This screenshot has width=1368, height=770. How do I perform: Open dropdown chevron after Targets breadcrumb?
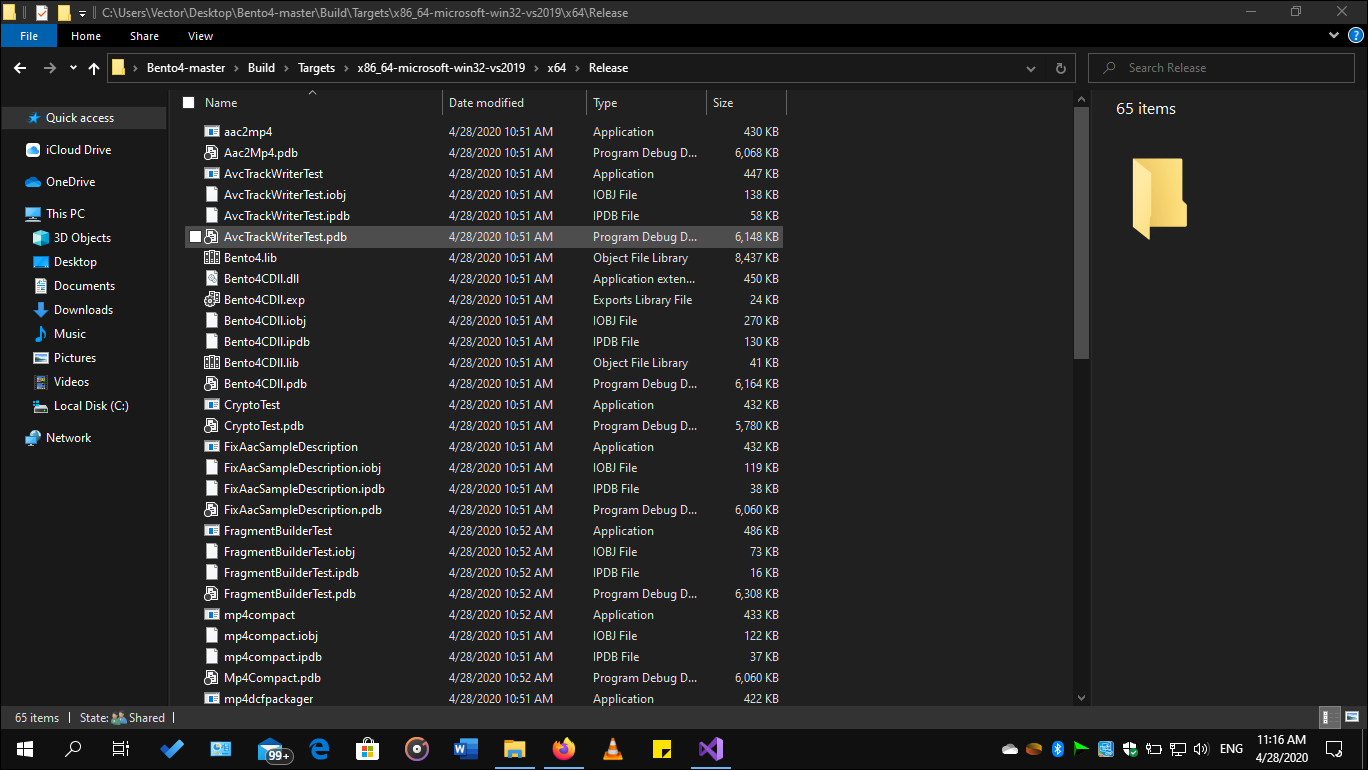pyautogui.click(x=346, y=68)
